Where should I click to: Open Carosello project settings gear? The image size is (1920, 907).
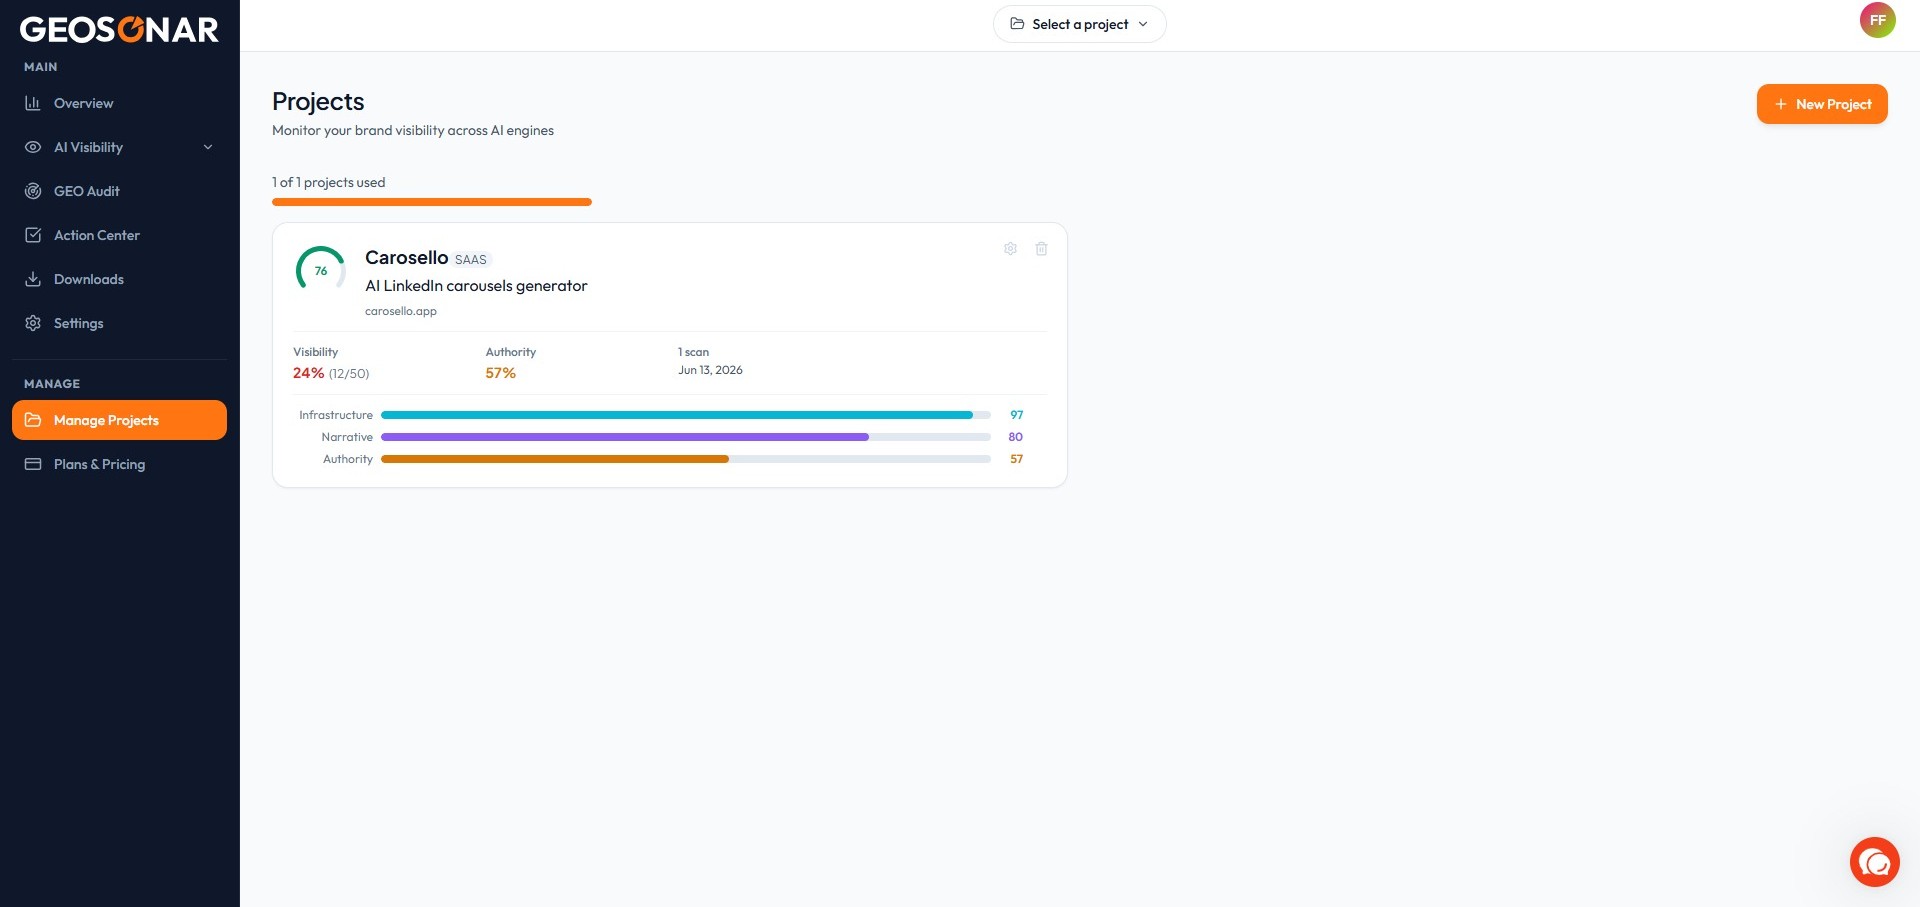click(x=1010, y=249)
